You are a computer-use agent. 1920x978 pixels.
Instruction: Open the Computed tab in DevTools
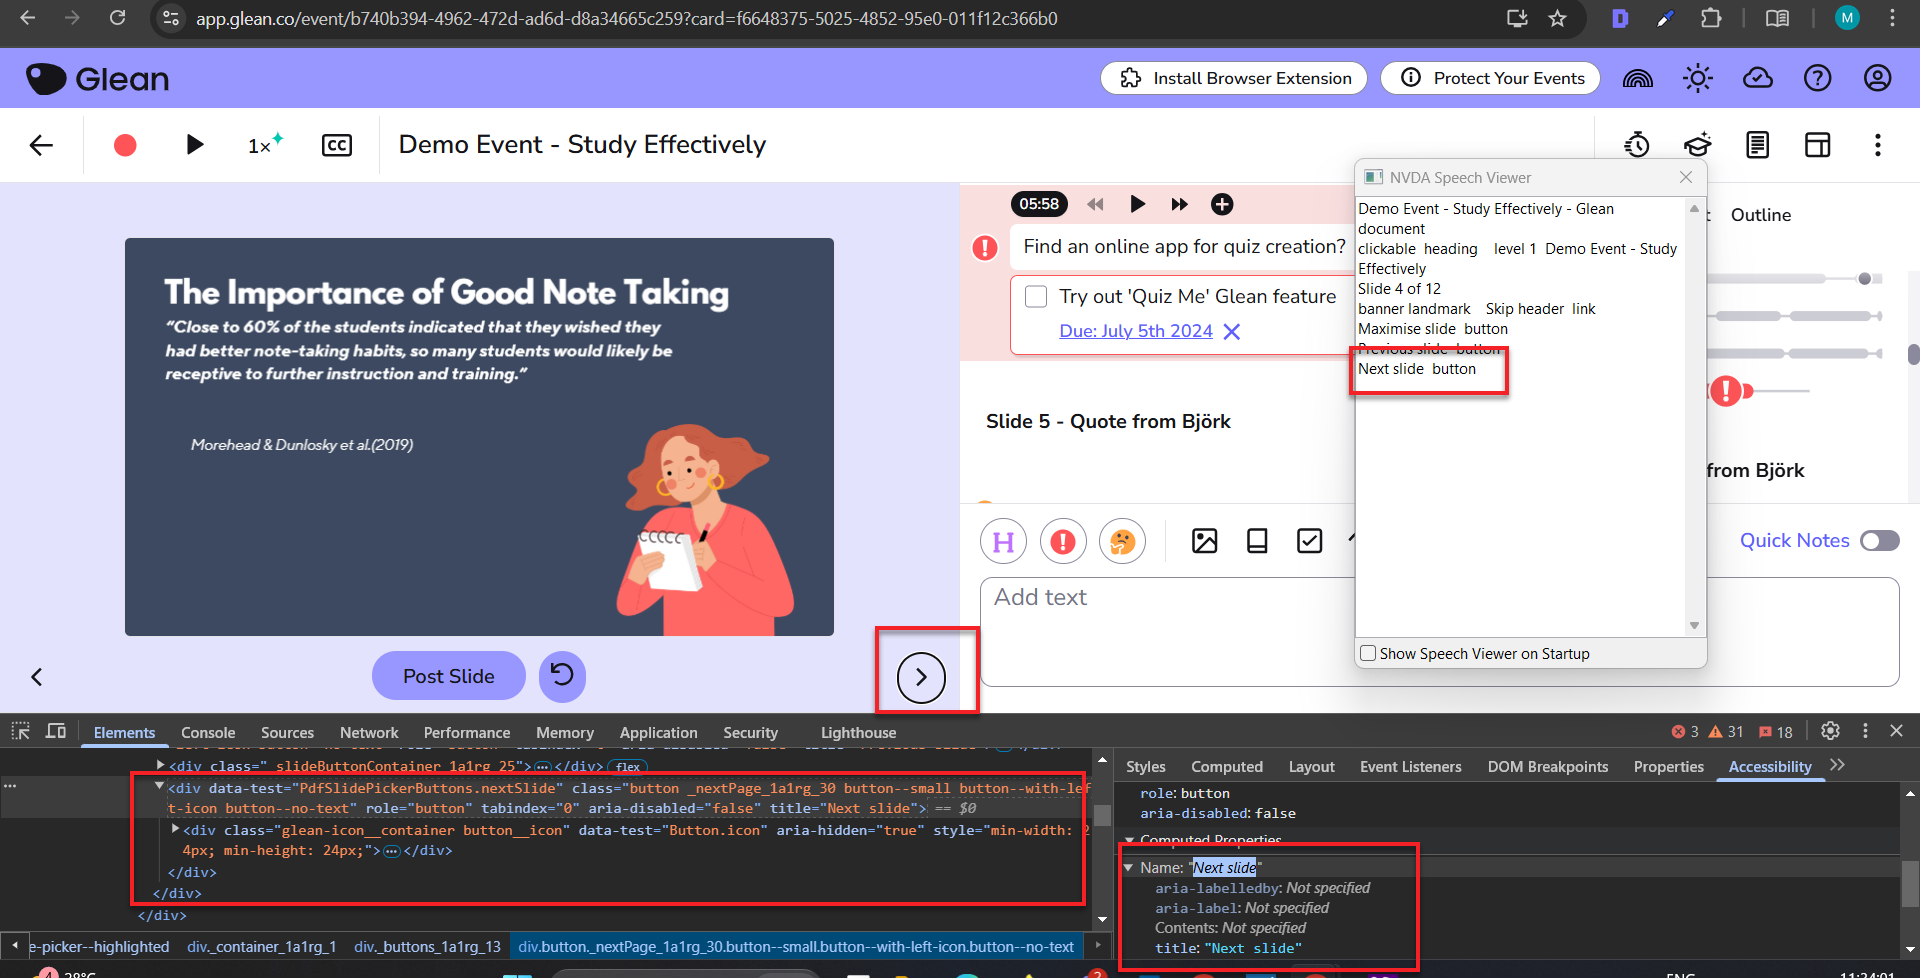tap(1226, 767)
